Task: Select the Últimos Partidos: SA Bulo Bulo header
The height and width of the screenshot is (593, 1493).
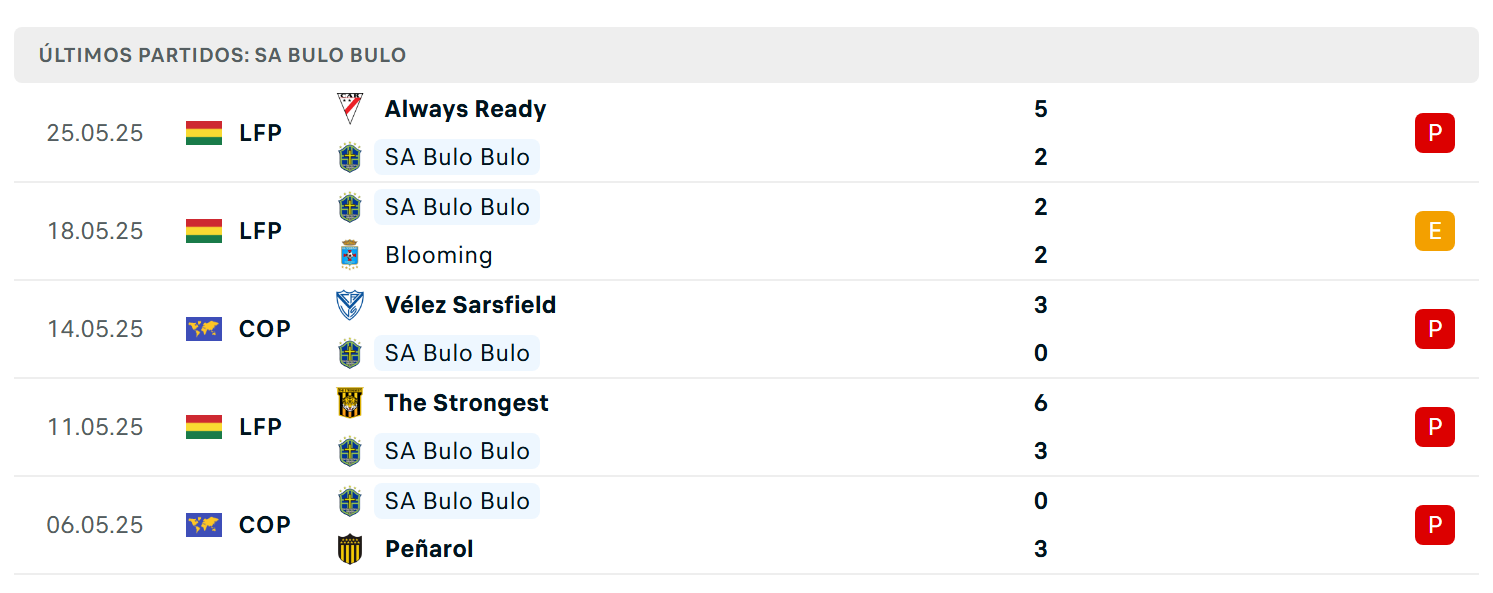Action: 746,55
